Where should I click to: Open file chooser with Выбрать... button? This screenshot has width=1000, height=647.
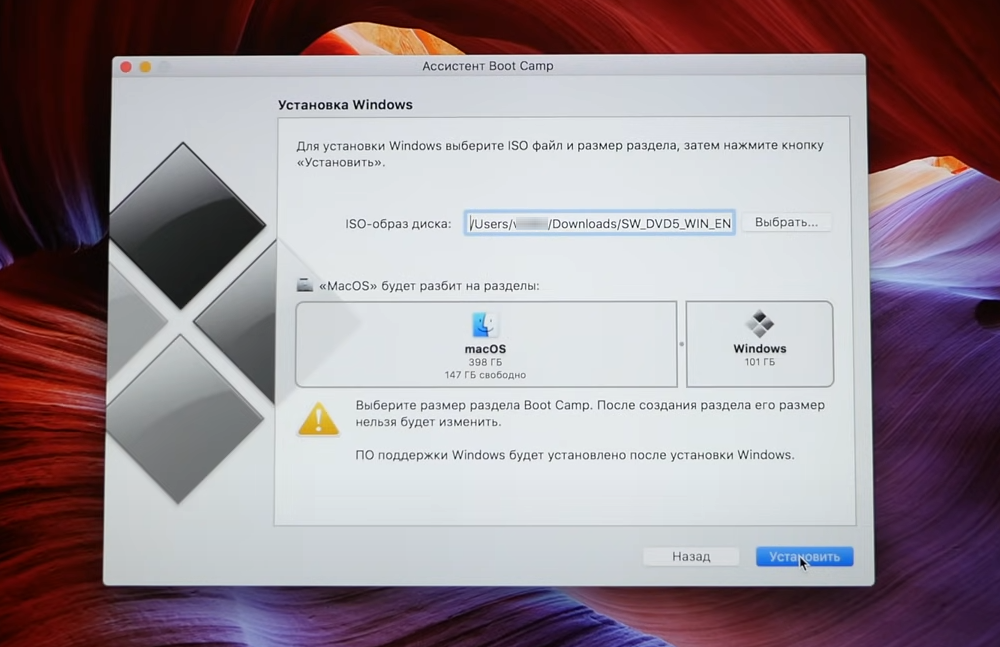click(786, 222)
